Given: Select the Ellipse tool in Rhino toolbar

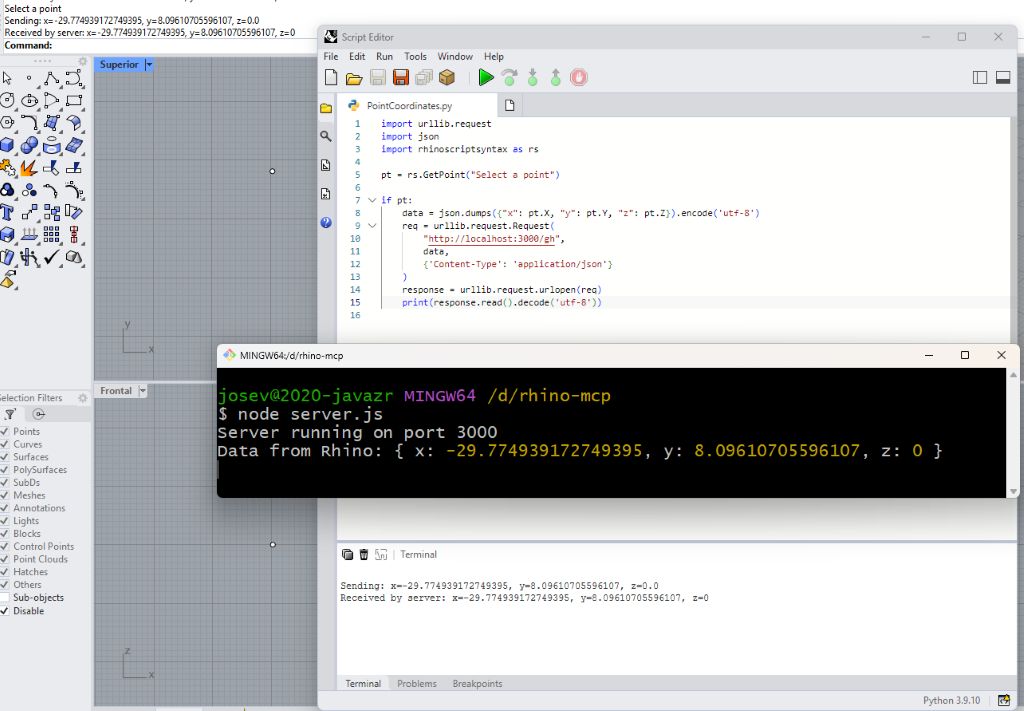Looking at the screenshot, I should (x=29, y=101).
